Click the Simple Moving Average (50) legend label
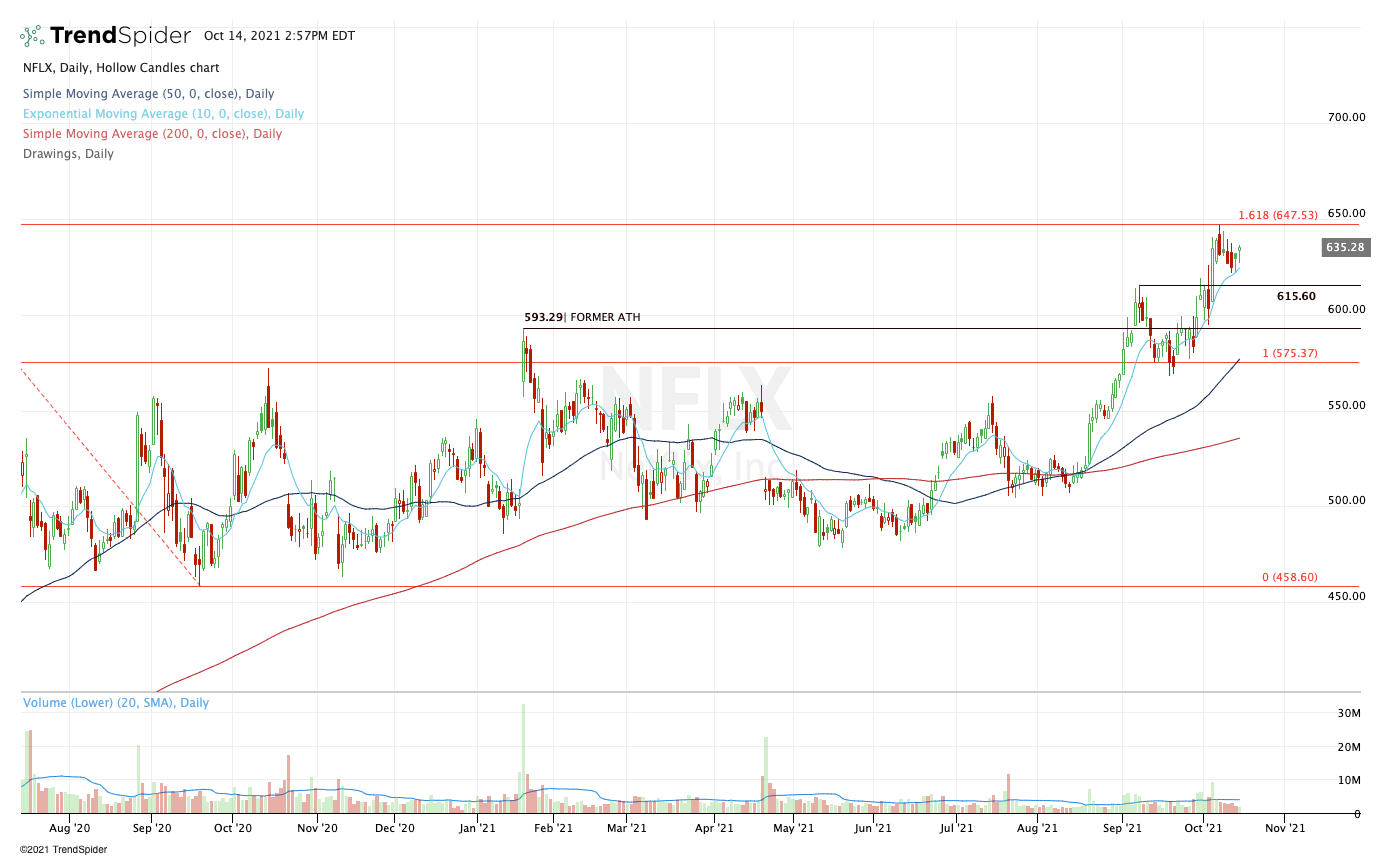 pos(149,94)
